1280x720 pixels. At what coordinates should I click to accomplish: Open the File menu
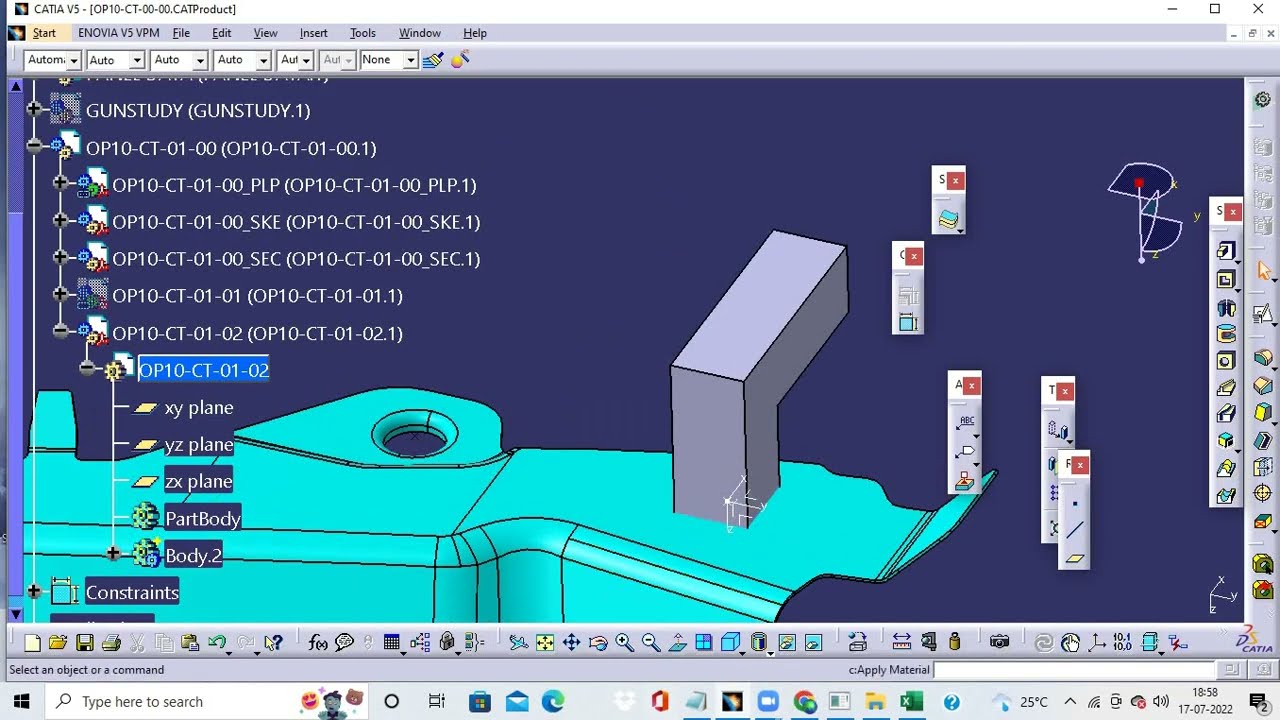tap(181, 33)
